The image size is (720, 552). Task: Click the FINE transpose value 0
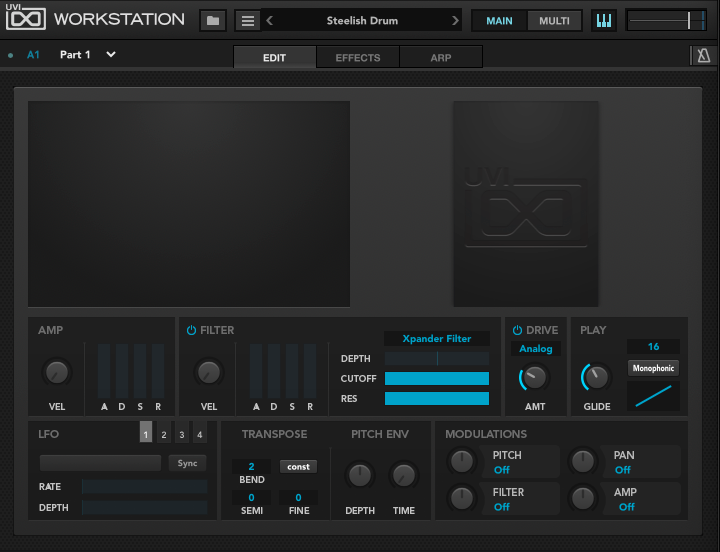298,497
